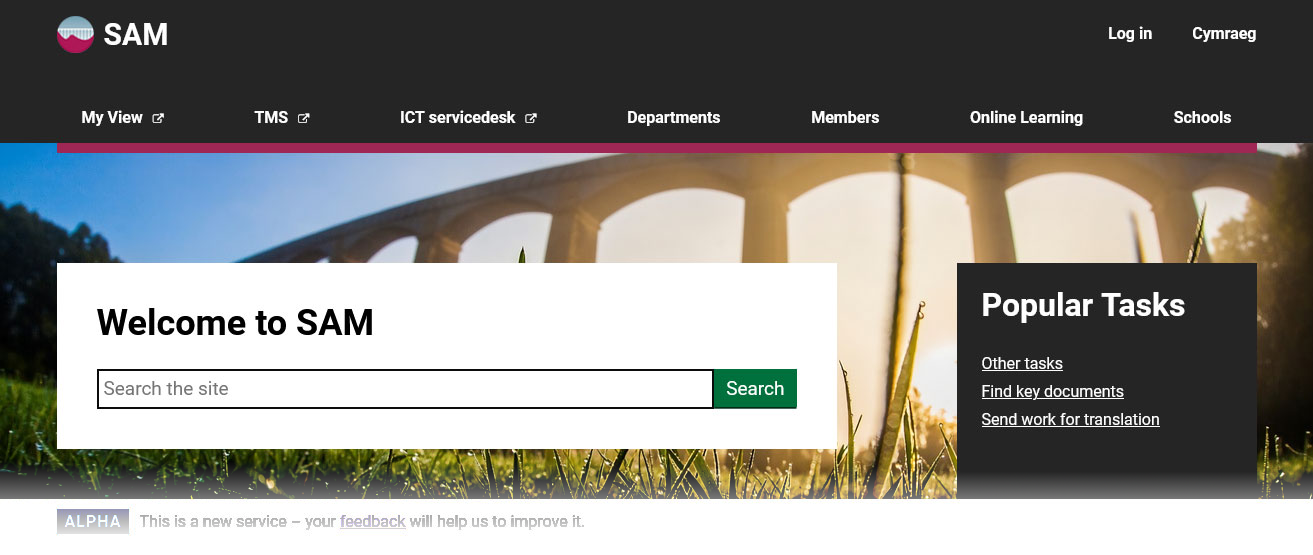Click the Search the site input field

(x=405, y=389)
